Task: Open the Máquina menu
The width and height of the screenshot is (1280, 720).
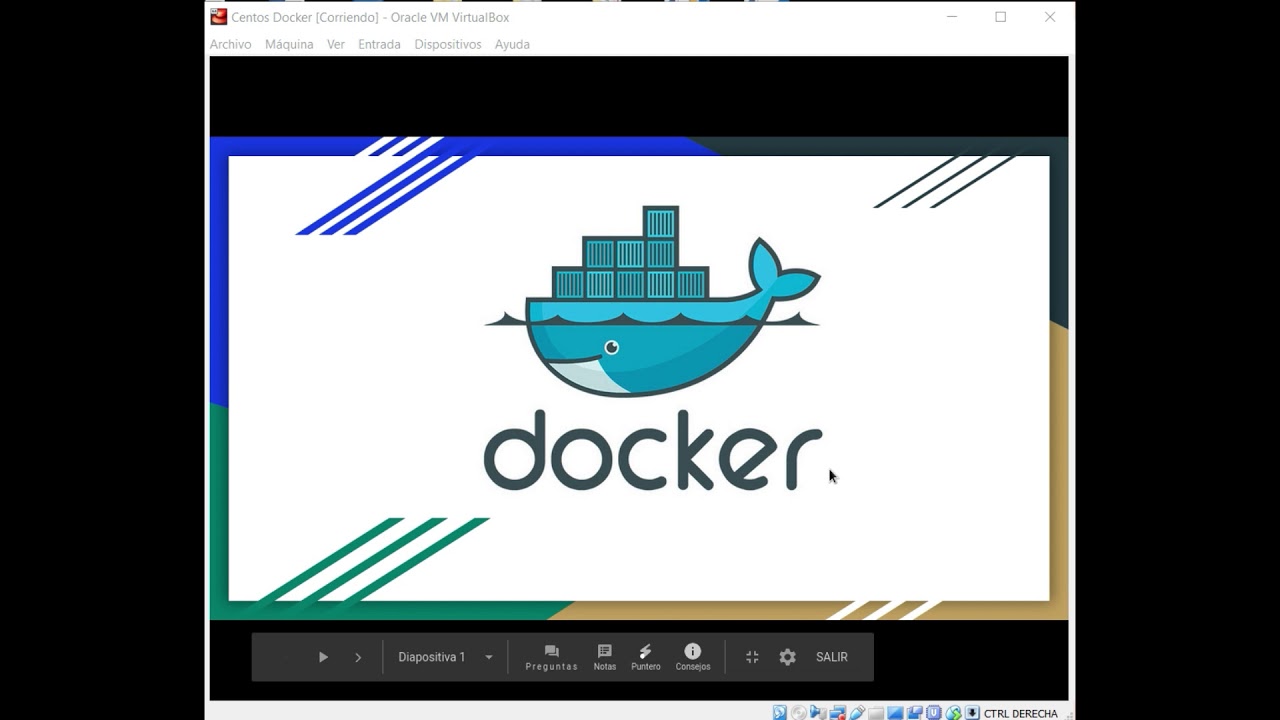Action: point(289,44)
